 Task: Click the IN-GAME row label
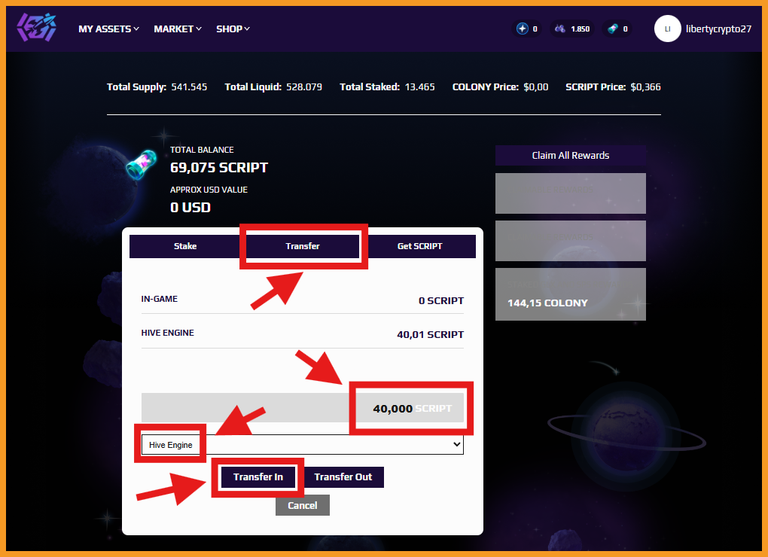[159, 299]
